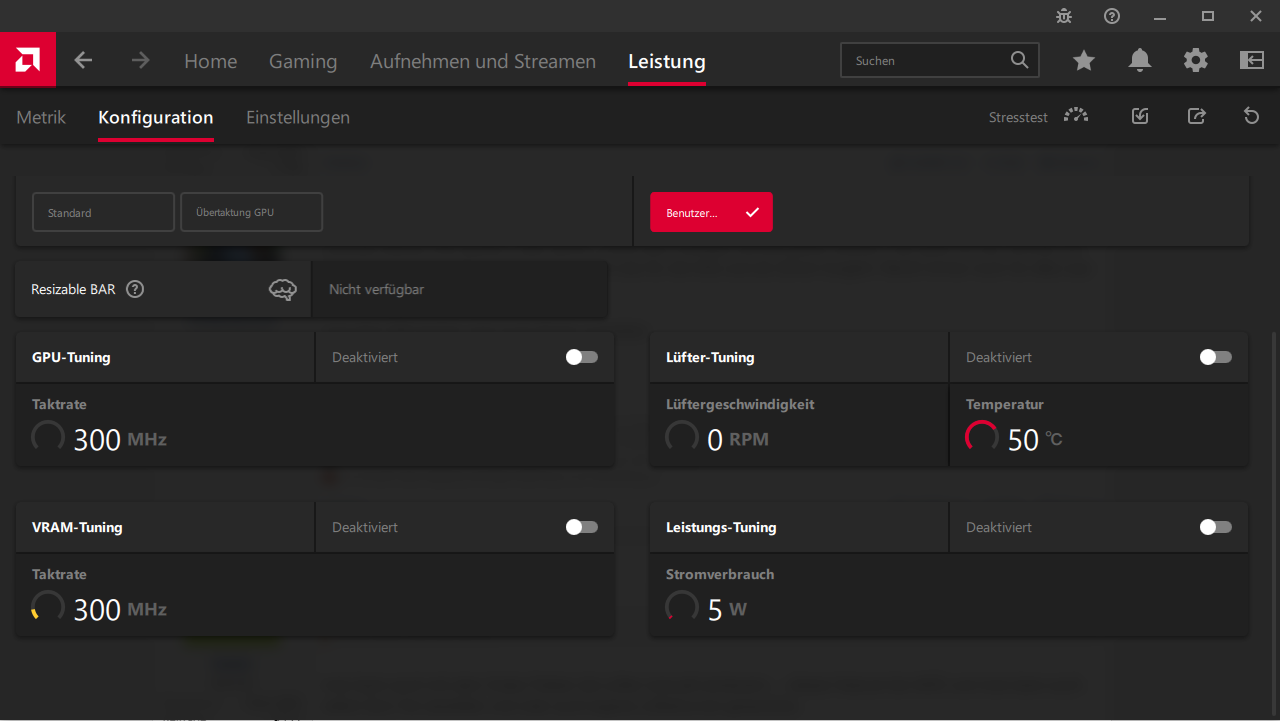Image resolution: width=1280 pixels, height=721 pixels.
Task: Select the Leistung tab
Action: pos(667,61)
